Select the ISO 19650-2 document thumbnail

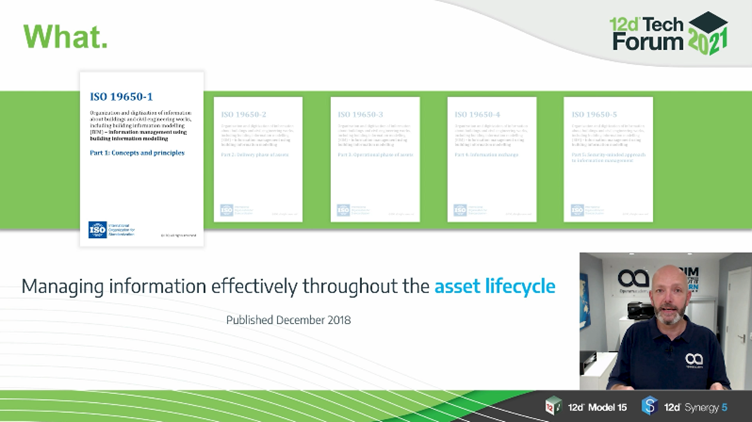coord(259,158)
